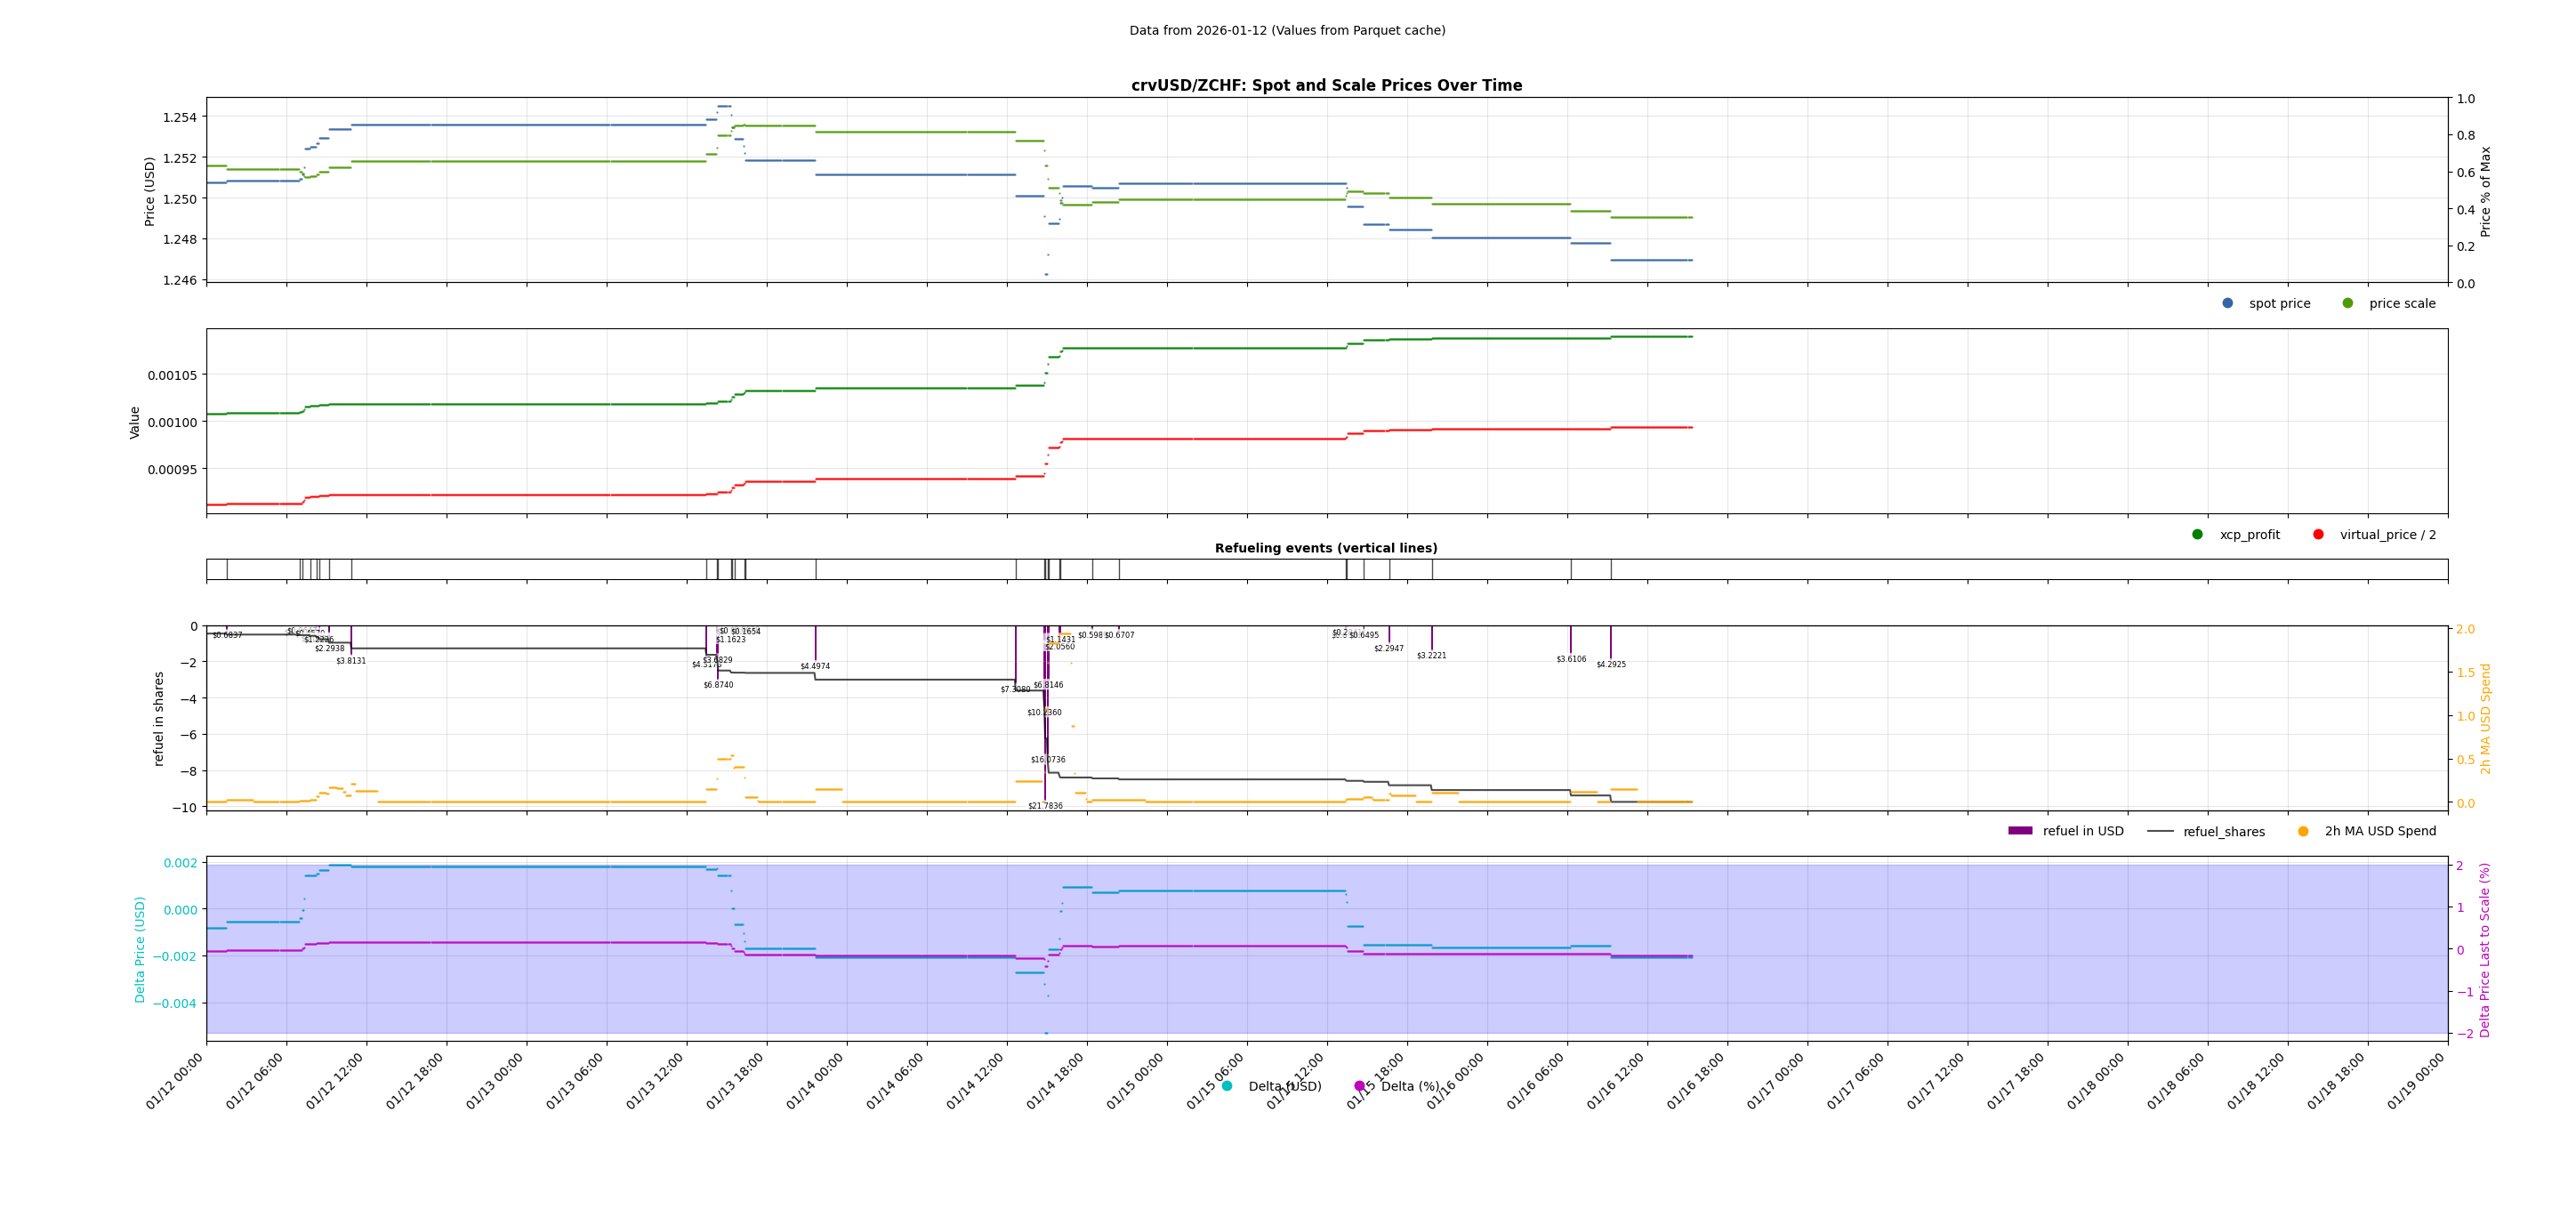The width and height of the screenshot is (2576, 1225).
Task: Click the $4.4974 refuel annotation label
Action: pyautogui.click(x=815, y=666)
